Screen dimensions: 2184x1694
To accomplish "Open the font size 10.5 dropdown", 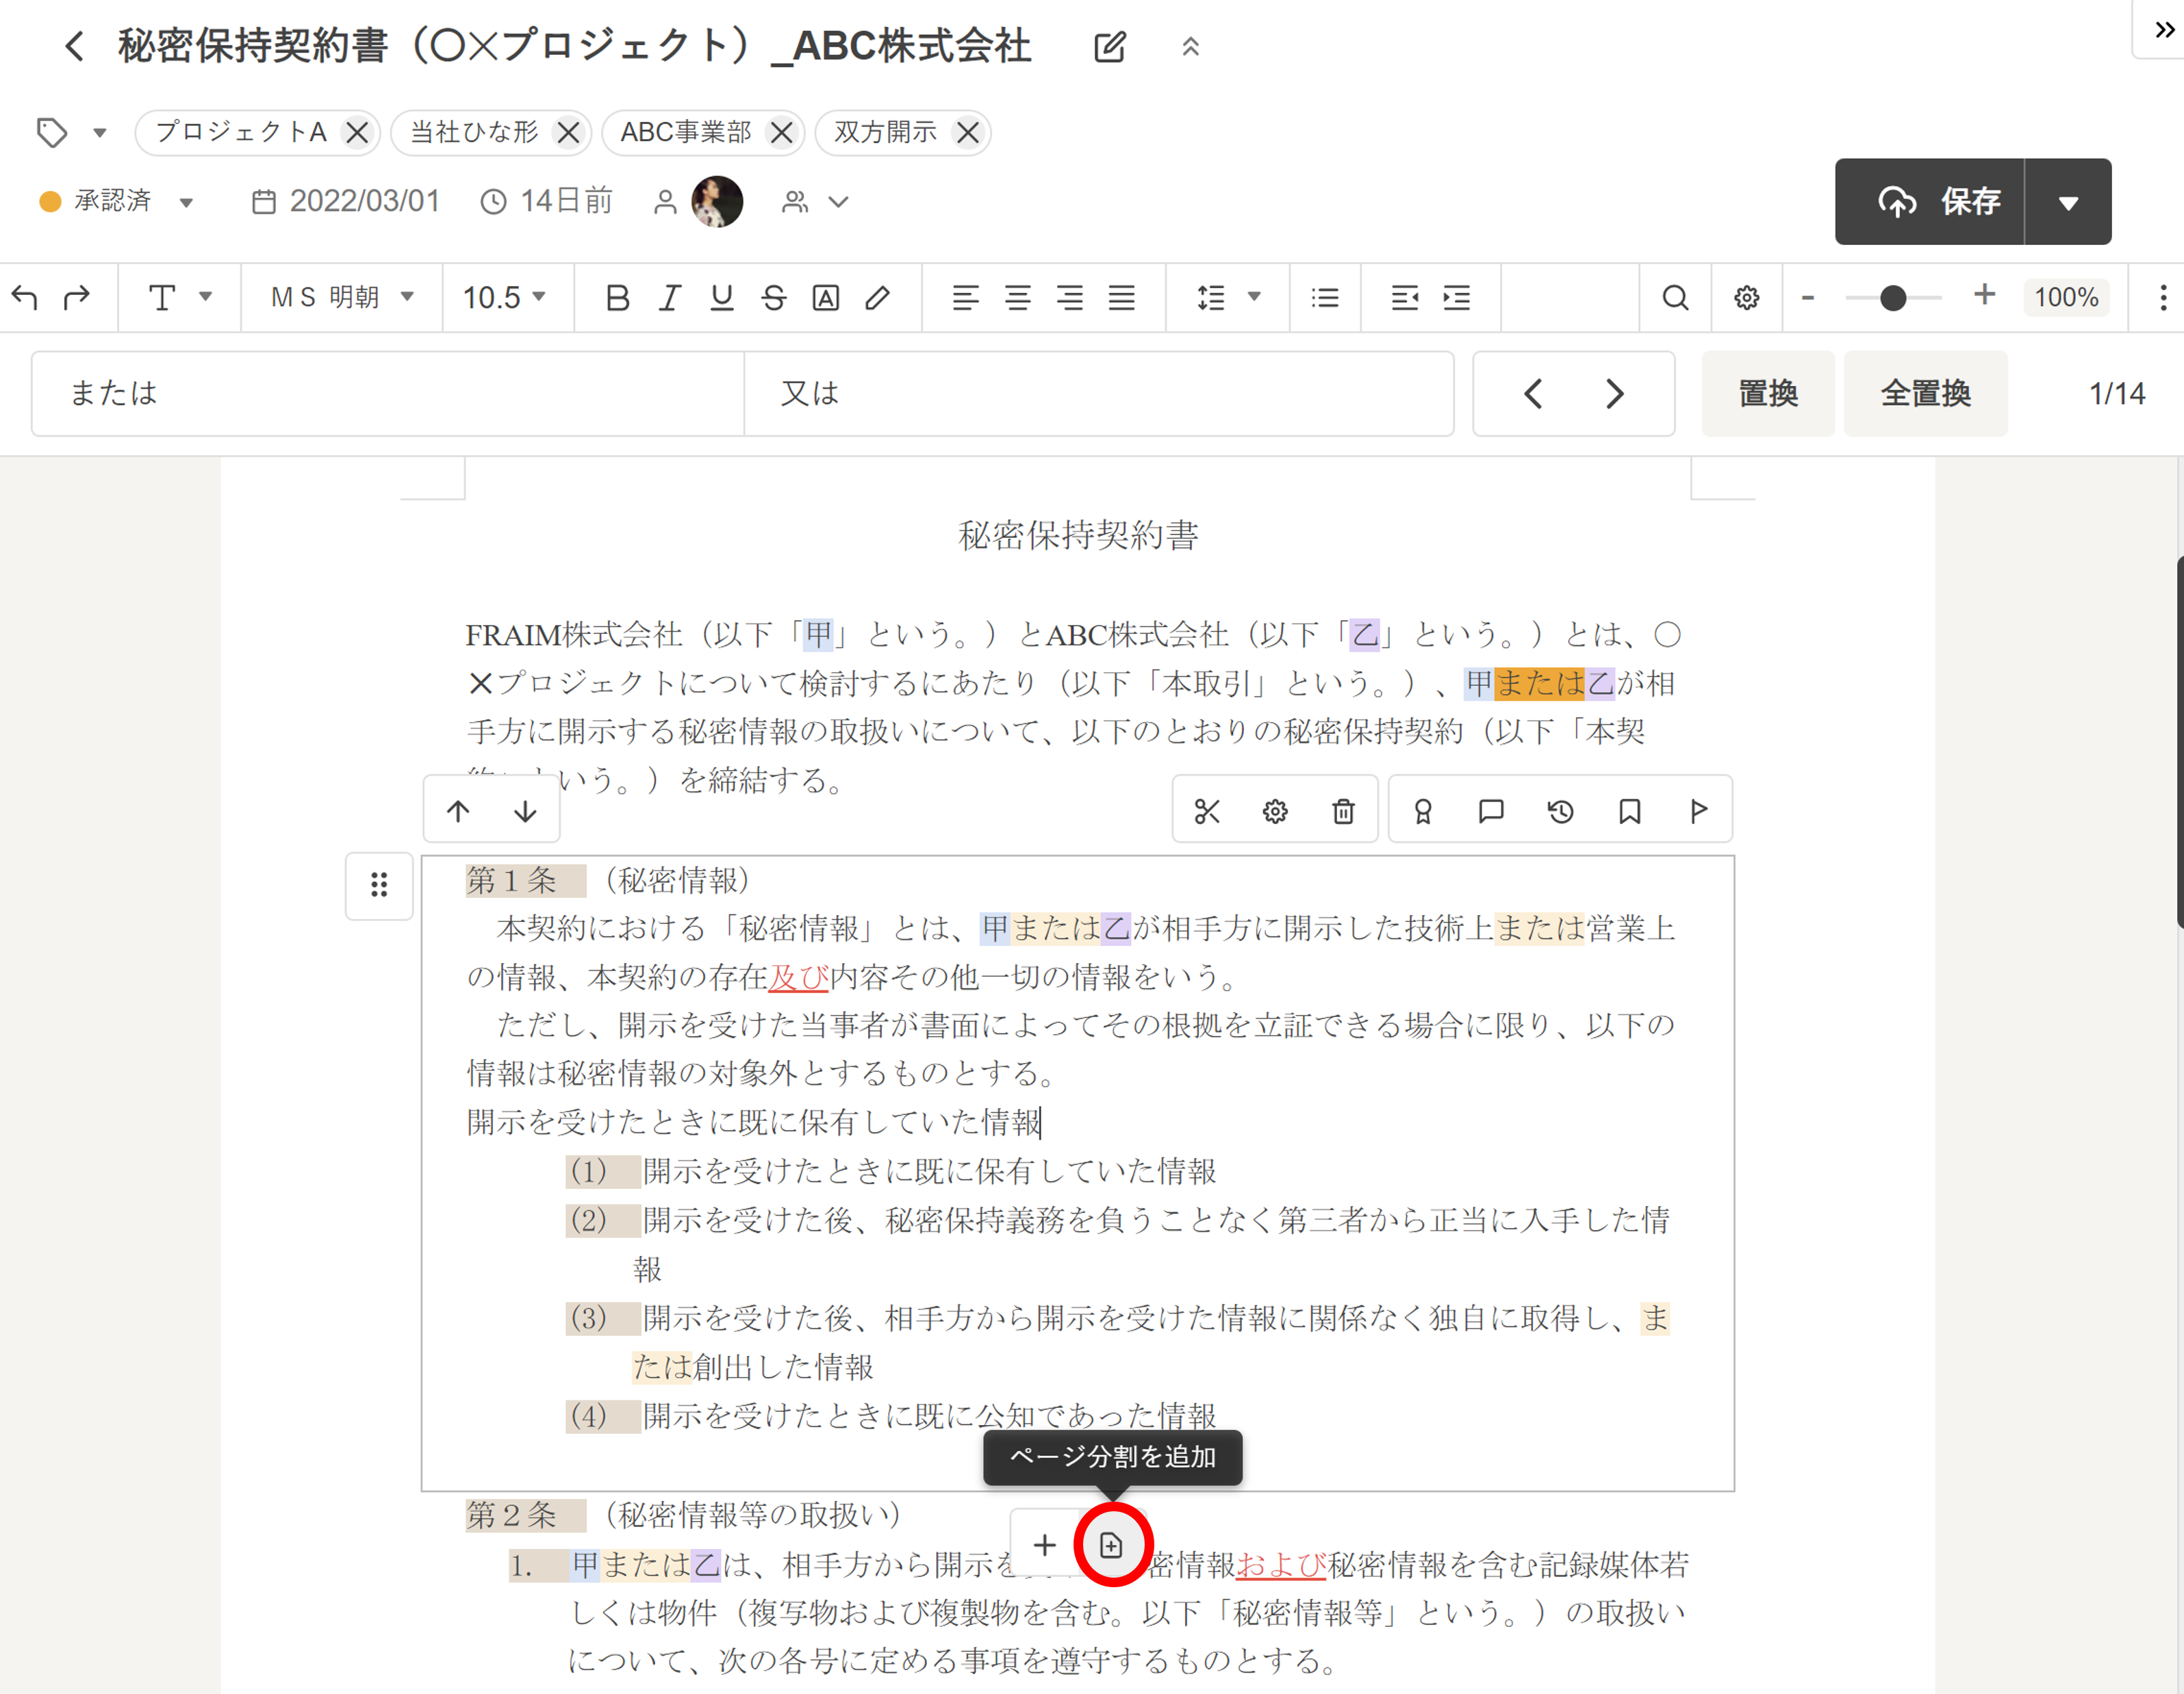I will 504,298.
